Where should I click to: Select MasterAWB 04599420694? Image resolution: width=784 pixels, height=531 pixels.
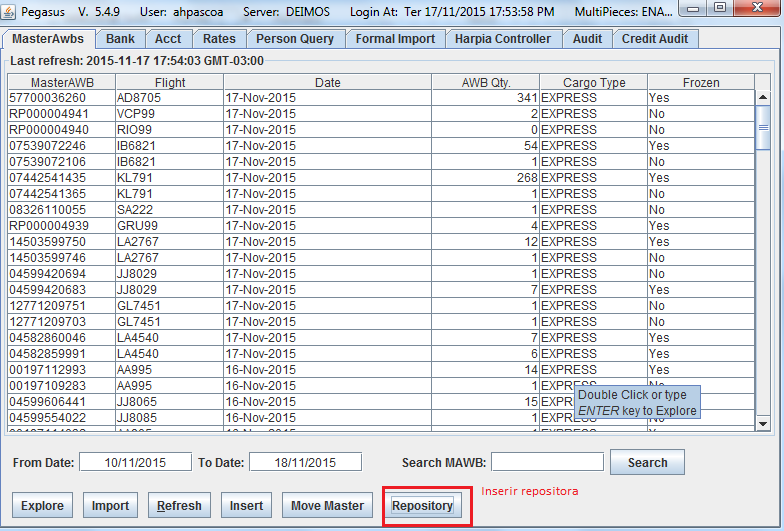click(x=62, y=274)
